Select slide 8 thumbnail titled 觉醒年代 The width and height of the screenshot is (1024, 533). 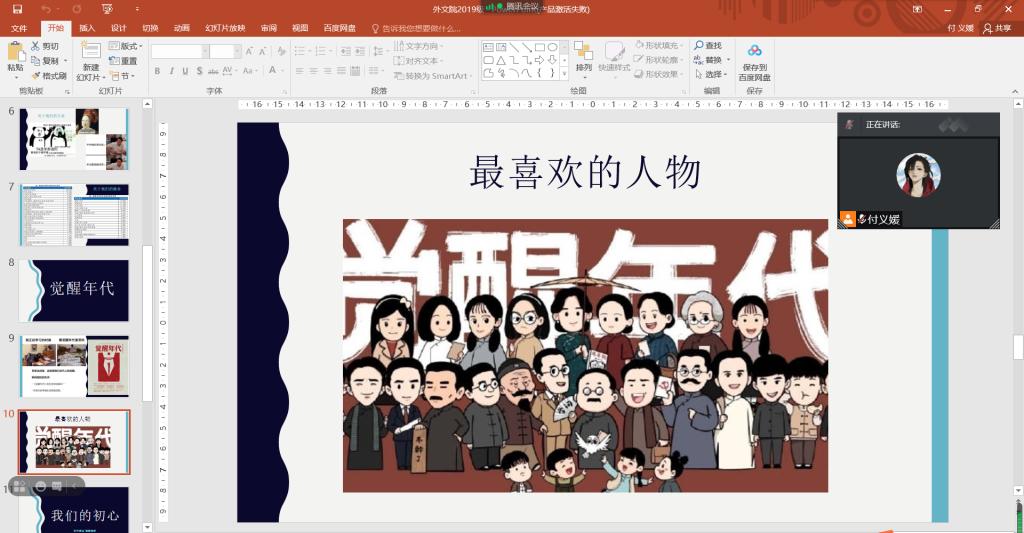(75, 290)
